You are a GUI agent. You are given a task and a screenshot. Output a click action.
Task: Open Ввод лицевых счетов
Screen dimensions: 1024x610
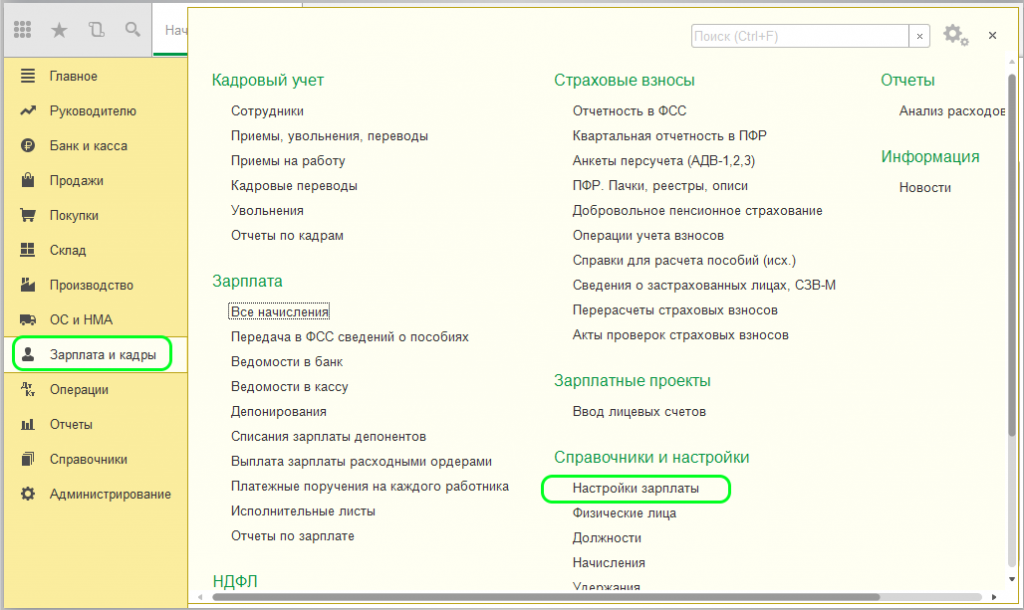tap(639, 411)
